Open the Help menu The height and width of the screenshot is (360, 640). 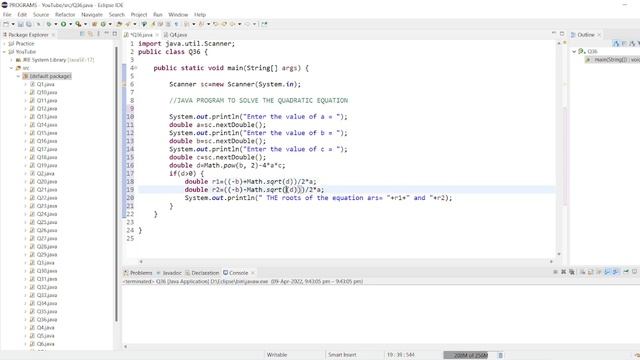(x=200, y=14)
